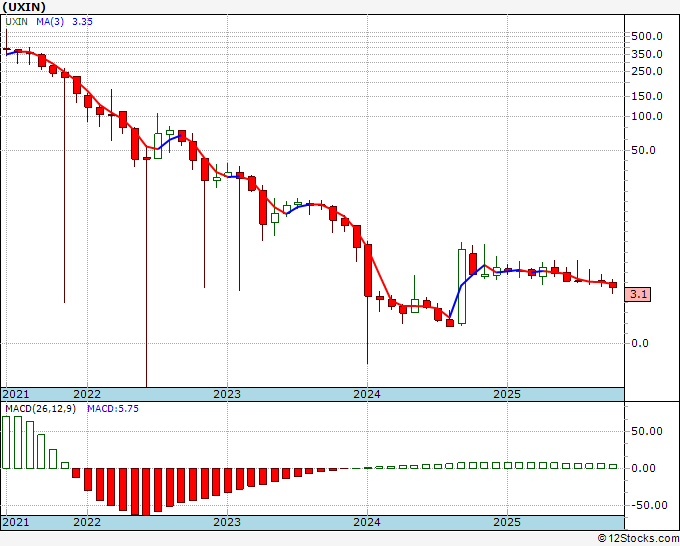The width and height of the screenshot is (680, 546).
Task: Click the current price tag 3.1
Action: tap(638, 294)
